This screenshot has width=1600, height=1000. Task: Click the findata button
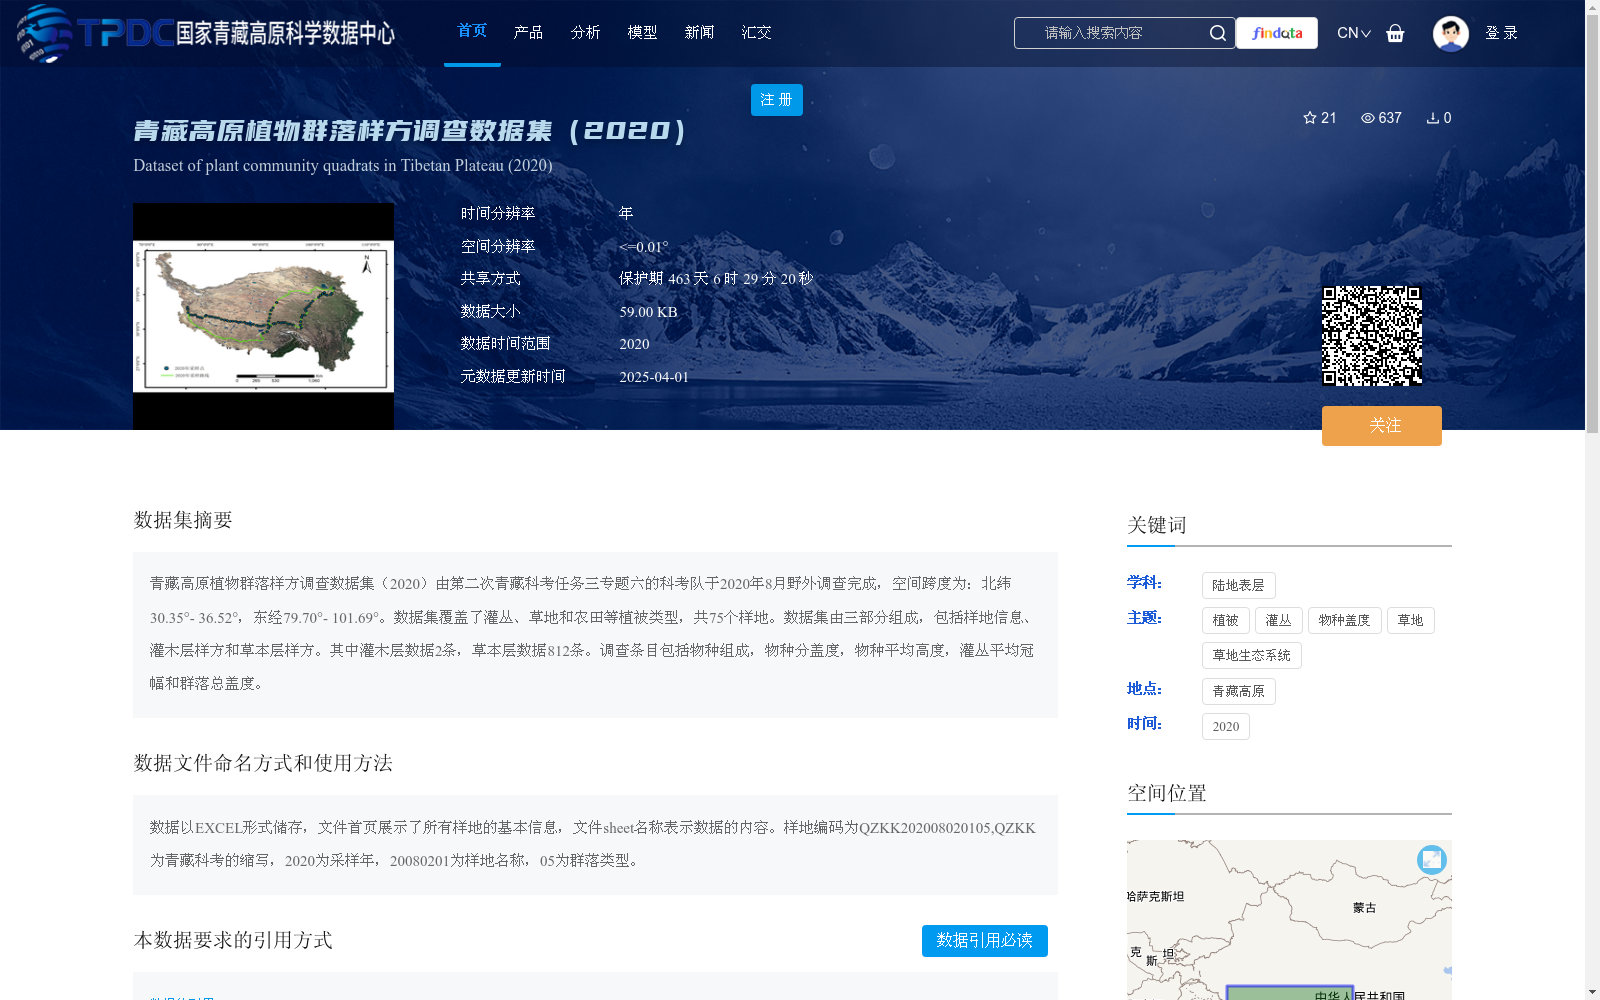[1277, 33]
